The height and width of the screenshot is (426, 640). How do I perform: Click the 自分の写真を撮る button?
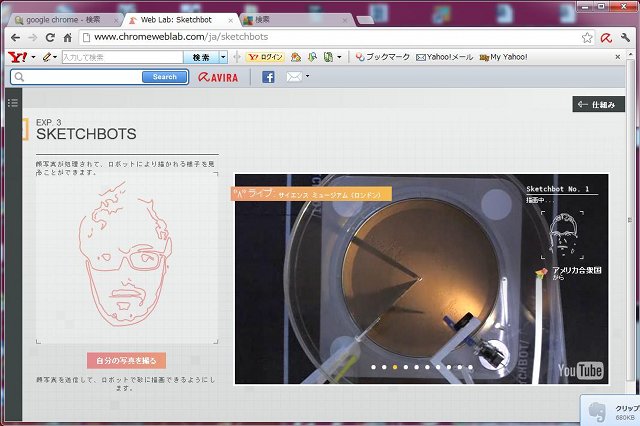[126, 361]
